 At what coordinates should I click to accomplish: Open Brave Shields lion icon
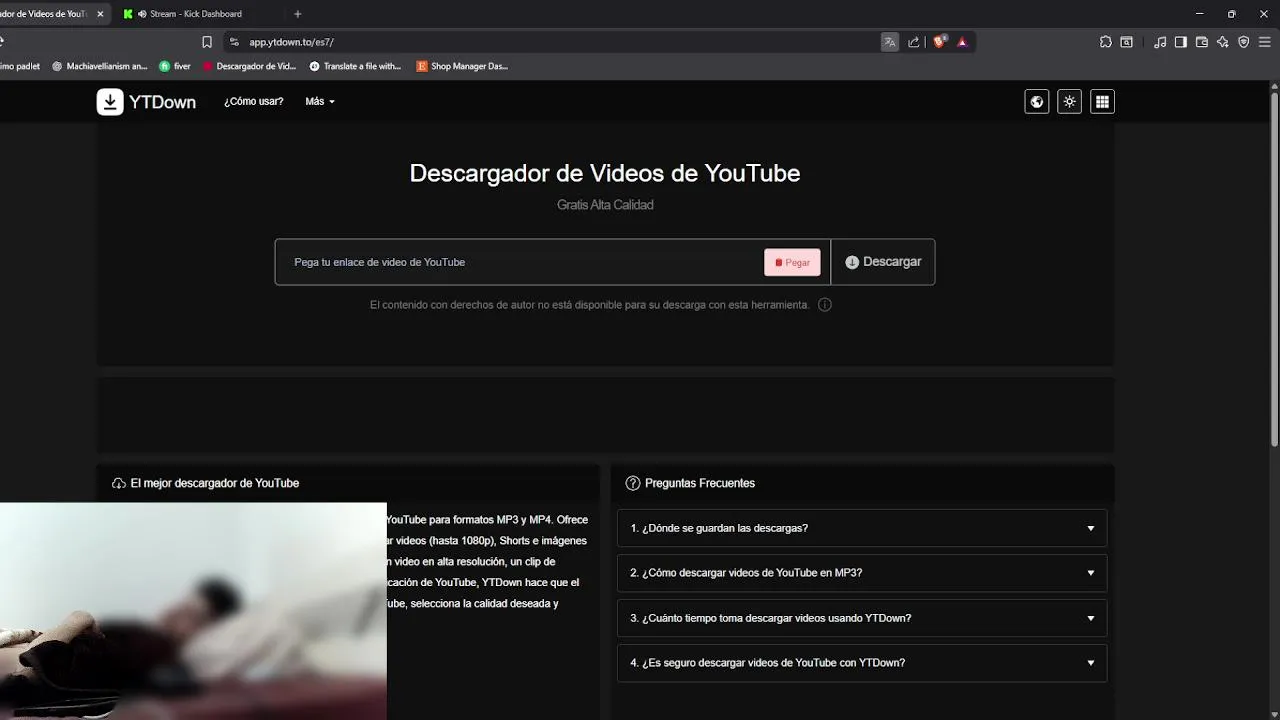click(939, 42)
